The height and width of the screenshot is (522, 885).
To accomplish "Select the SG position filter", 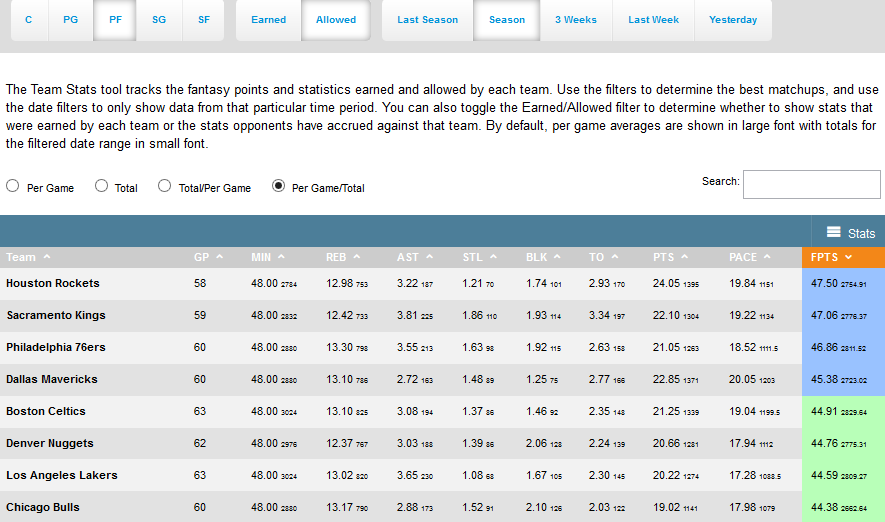I will click(159, 20).
